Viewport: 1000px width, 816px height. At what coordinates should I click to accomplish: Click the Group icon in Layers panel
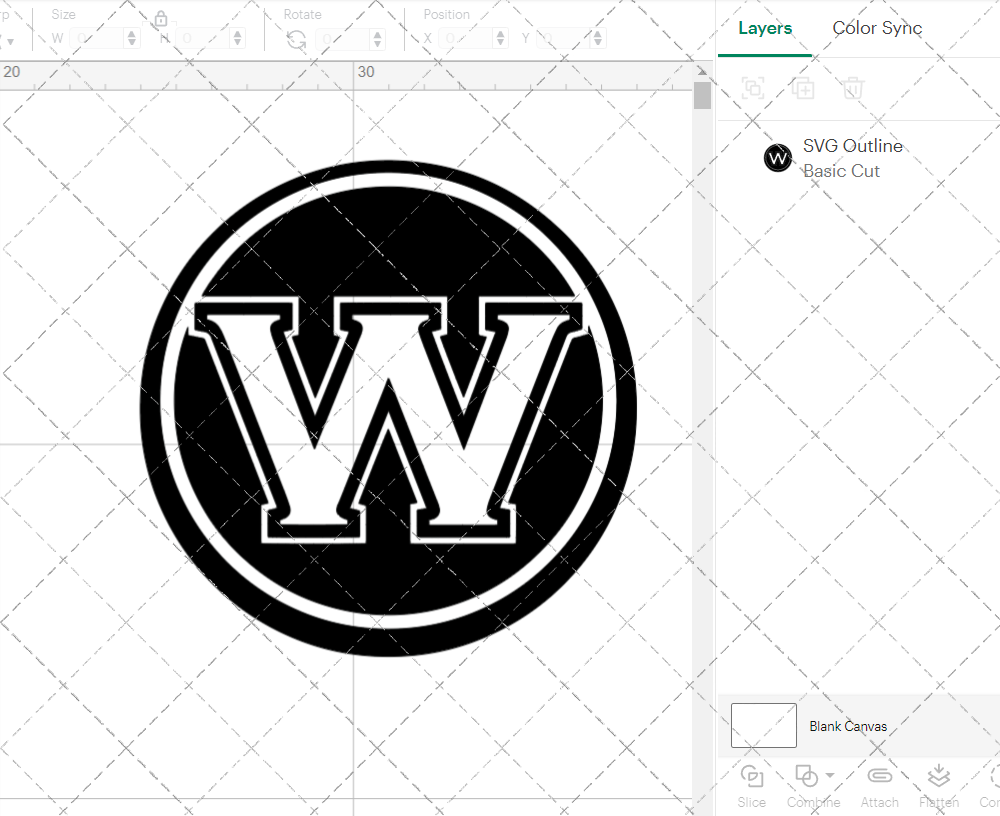[752, 88]
